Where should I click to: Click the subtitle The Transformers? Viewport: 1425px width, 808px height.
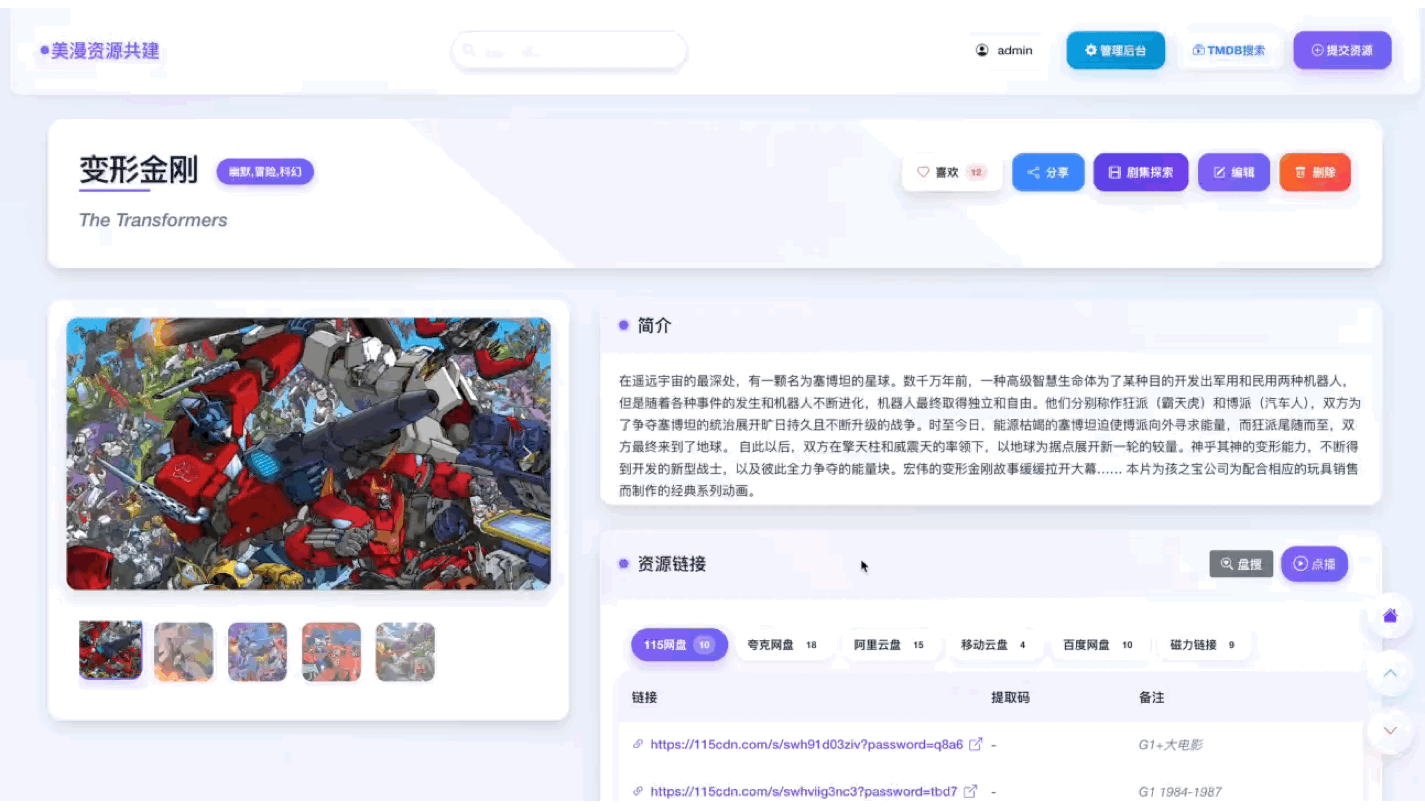[x=153, y=220]
